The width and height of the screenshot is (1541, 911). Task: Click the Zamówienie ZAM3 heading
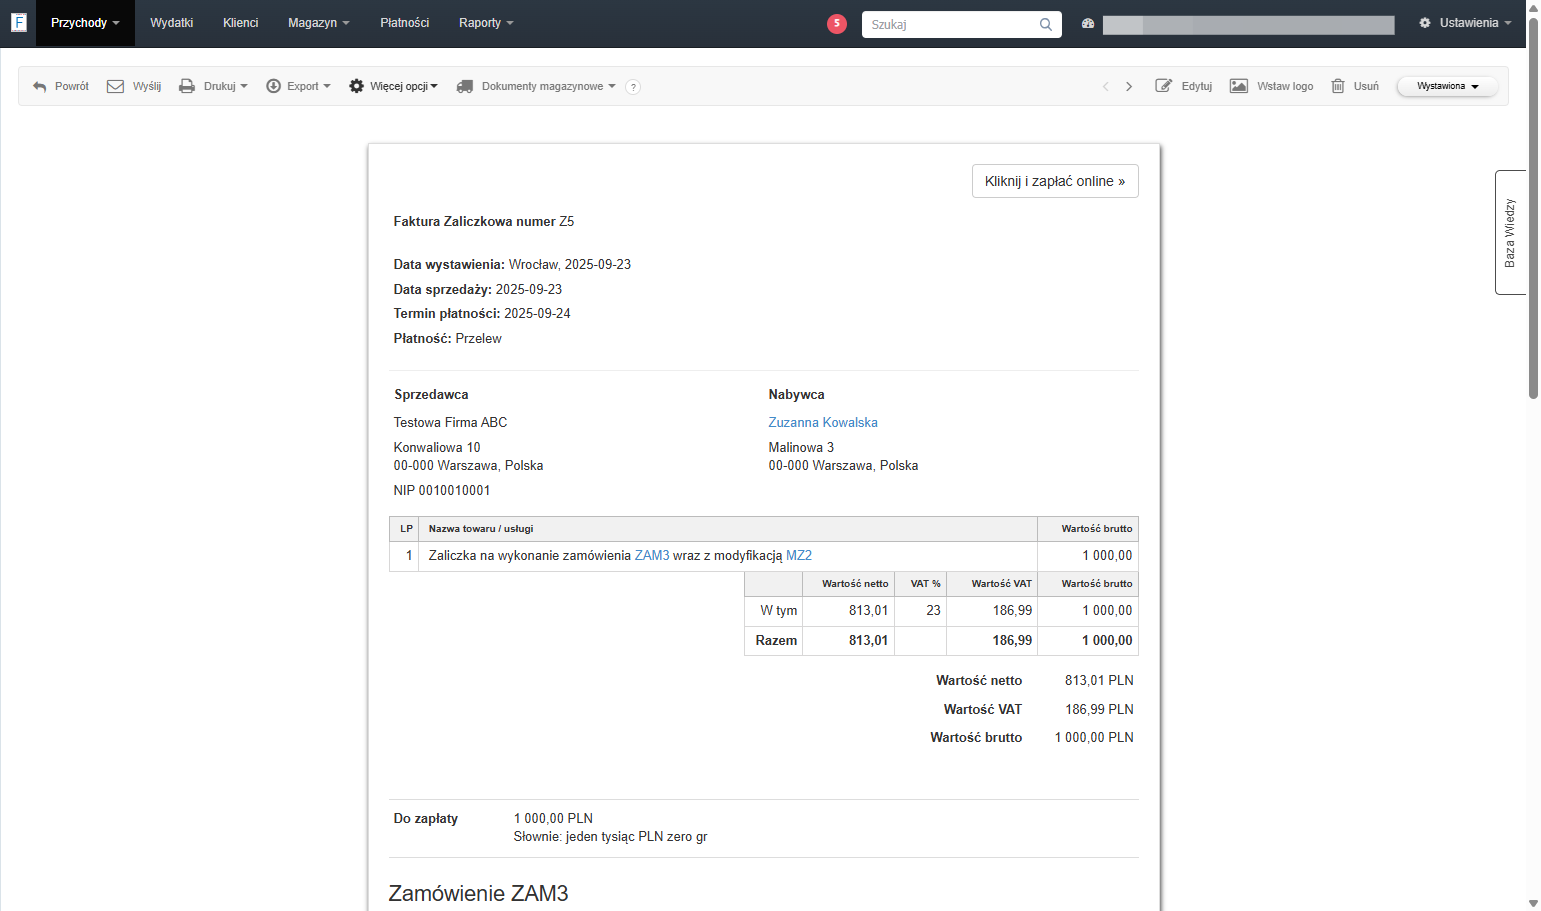[478, 894]
